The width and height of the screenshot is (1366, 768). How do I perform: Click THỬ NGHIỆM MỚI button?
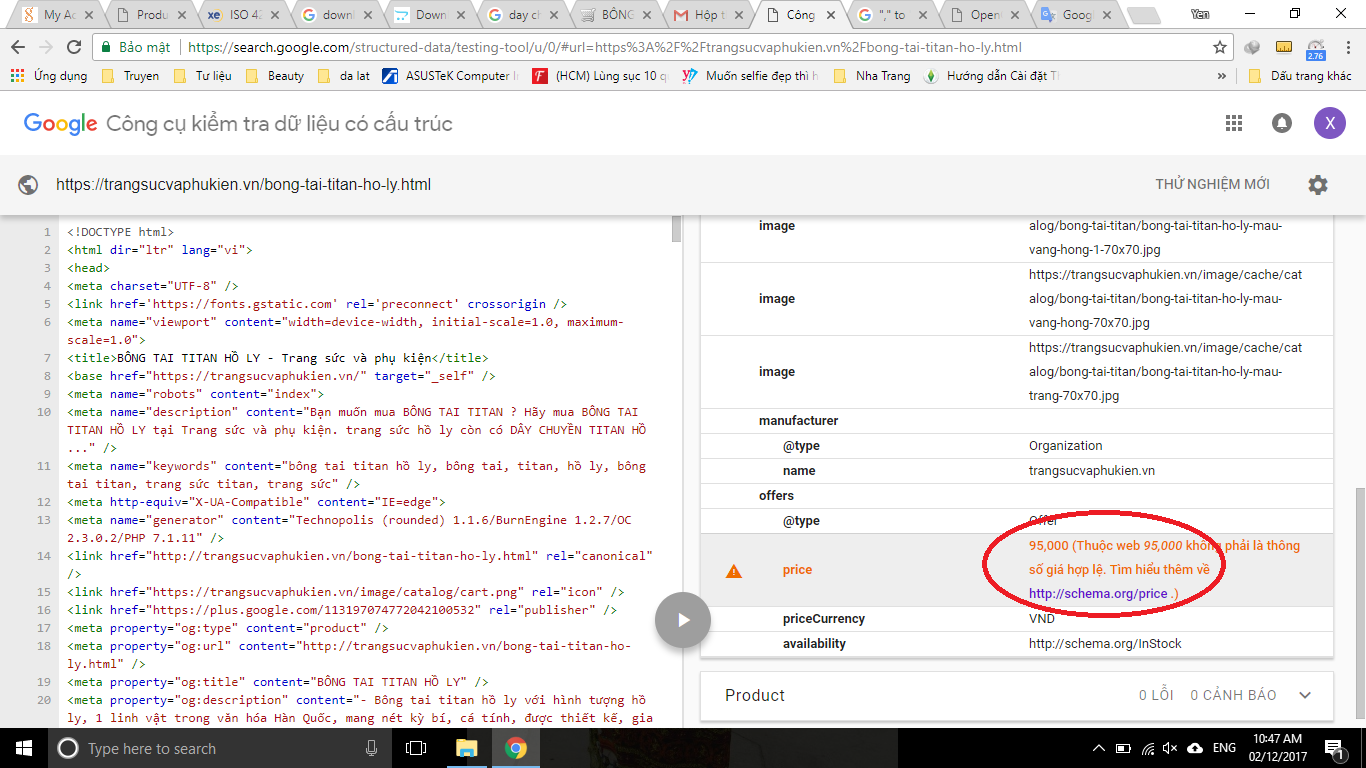click(1212, 185)
